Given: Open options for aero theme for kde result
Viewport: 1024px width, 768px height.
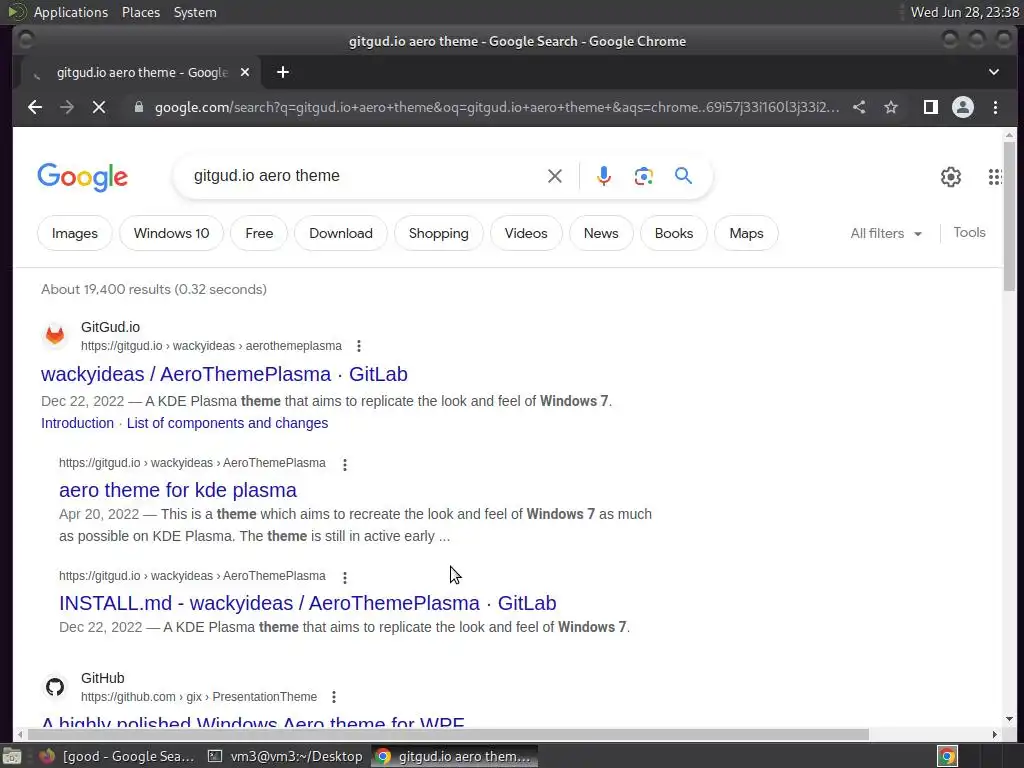Looking at the screenshot, I should tap(345, 464).
